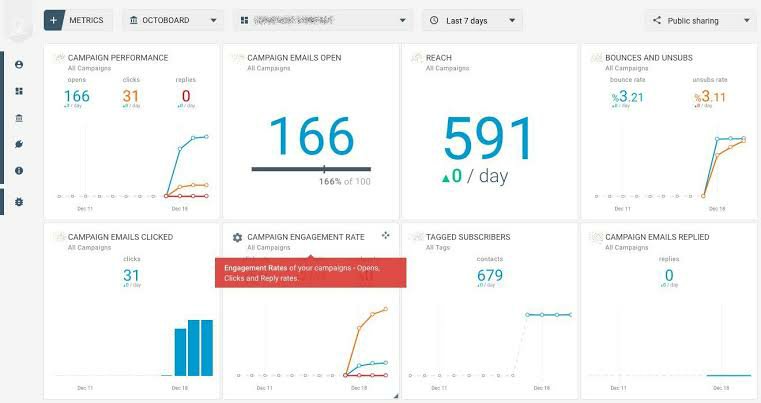Click the 166 opens progress bar
The height and width of the screenshot is (403, 761).
click(311, 169)
